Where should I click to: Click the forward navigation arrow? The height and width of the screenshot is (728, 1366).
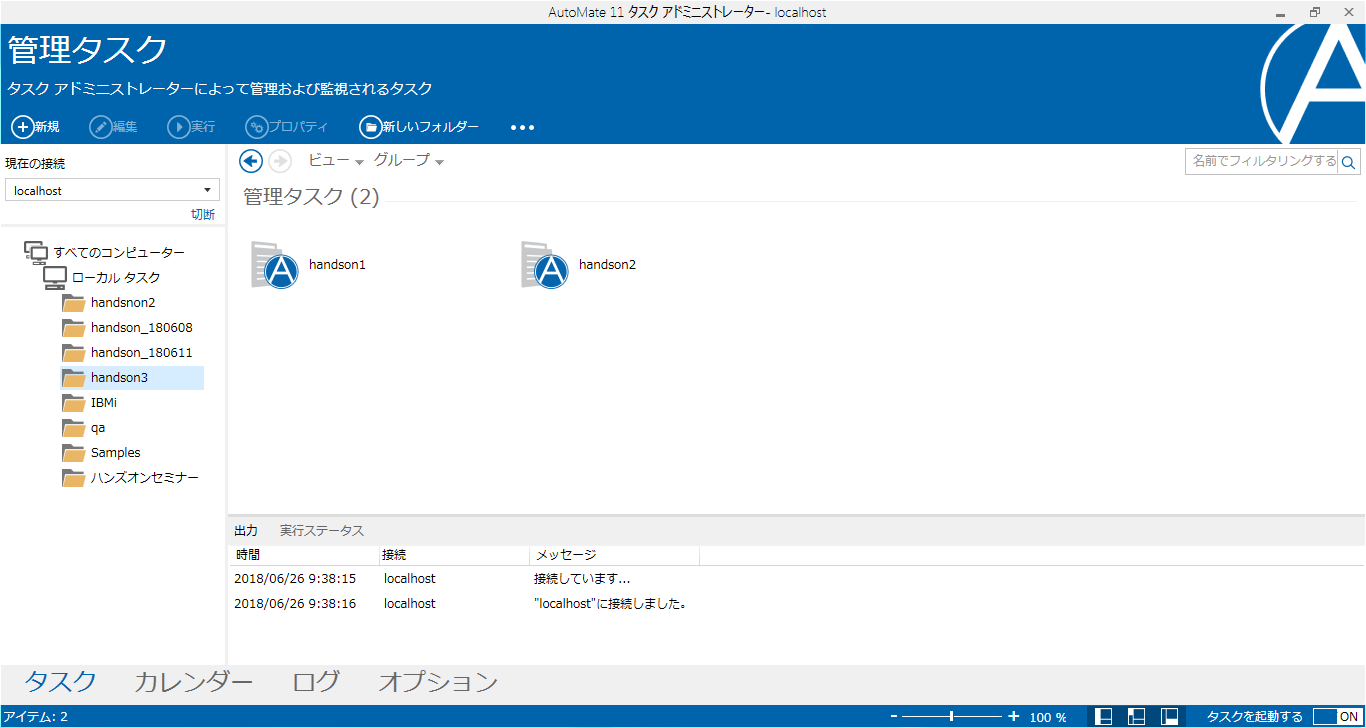(x=280, y=161)
